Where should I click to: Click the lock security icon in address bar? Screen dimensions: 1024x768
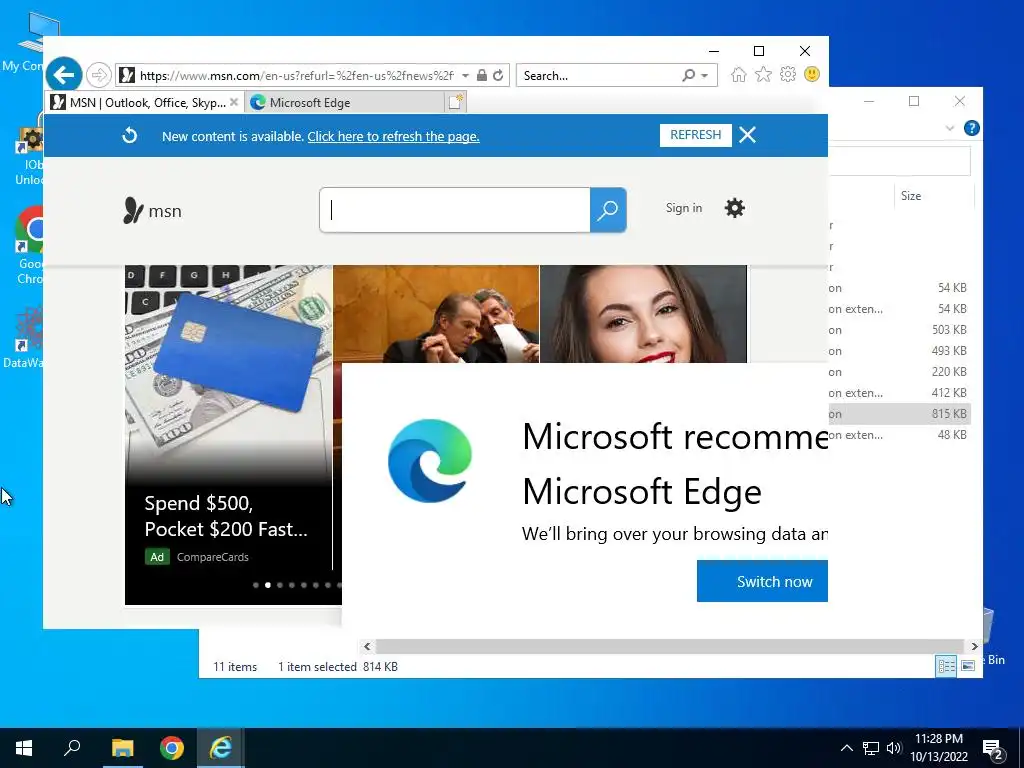point(481,75)
